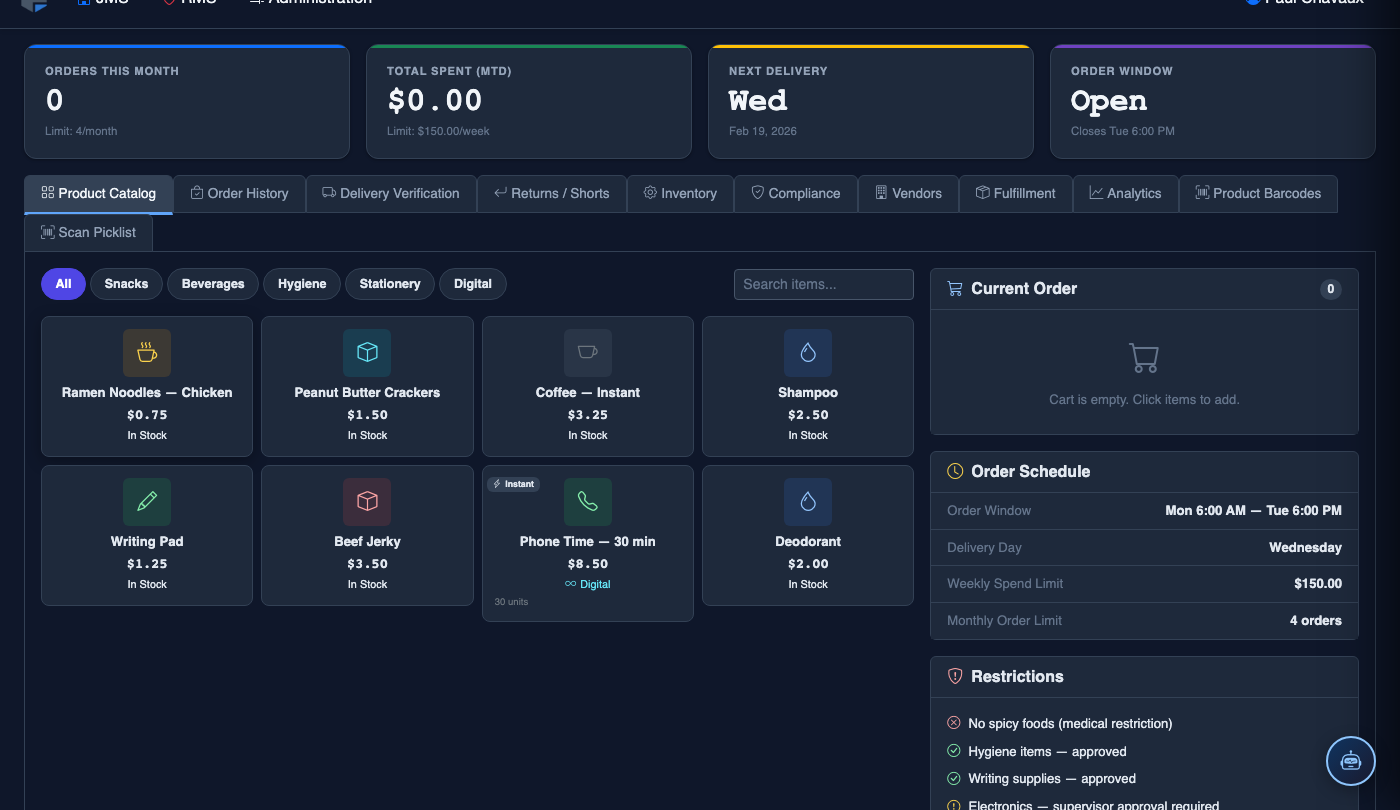Click the Writing Pad pencil icon
Viewport: 1400px width, 810px height.
tap(147, 502)
